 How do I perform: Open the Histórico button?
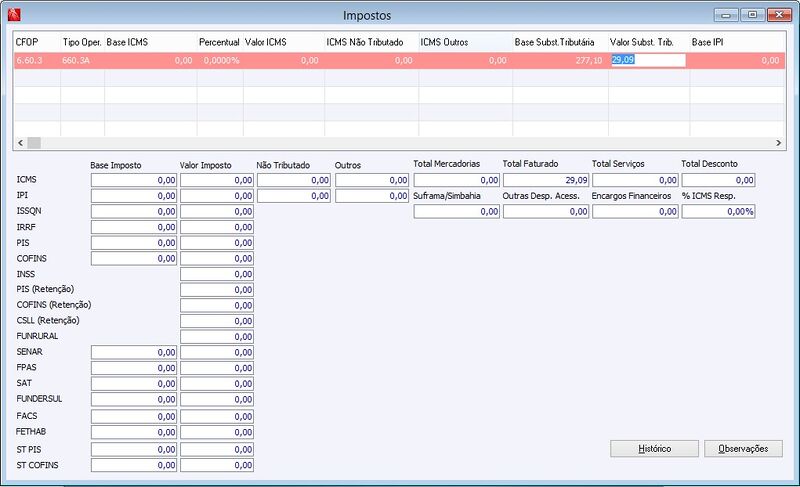pos(654,449)
